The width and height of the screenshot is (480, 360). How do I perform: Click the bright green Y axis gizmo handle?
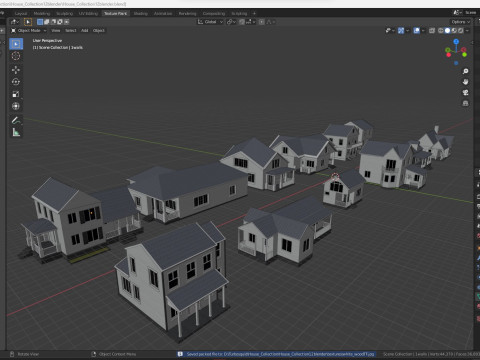point(464,55)
